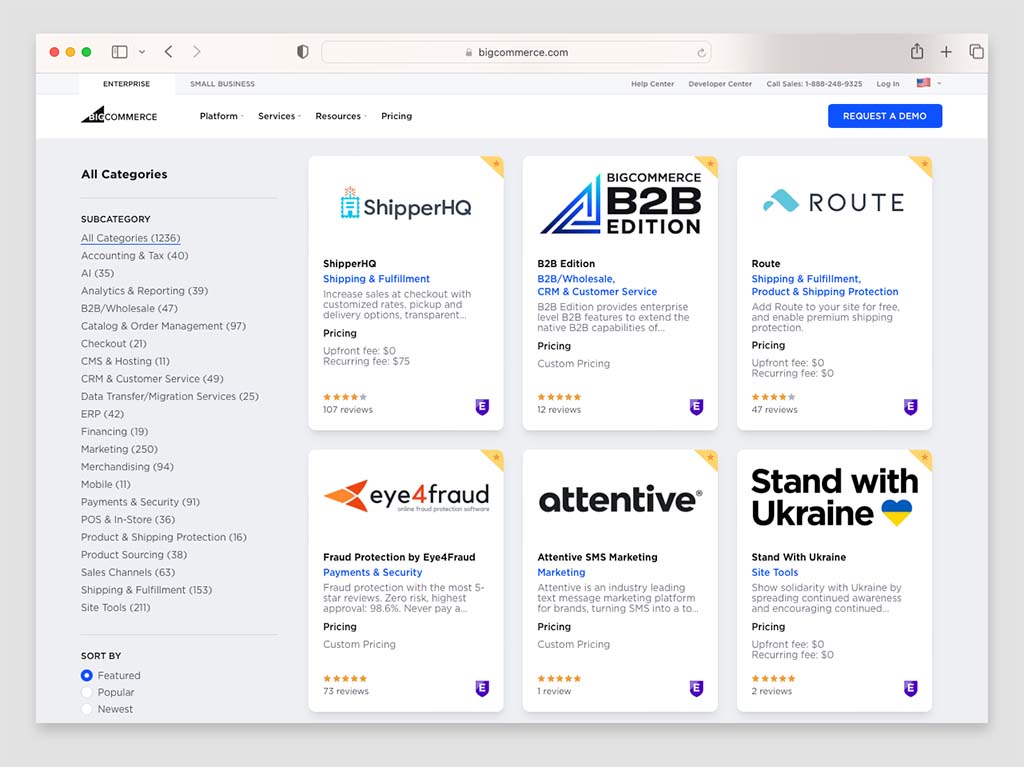The height and width of the screenshot is (767, 1024).
Task: Click the Route logo image
Action: (x=834, y=201)
